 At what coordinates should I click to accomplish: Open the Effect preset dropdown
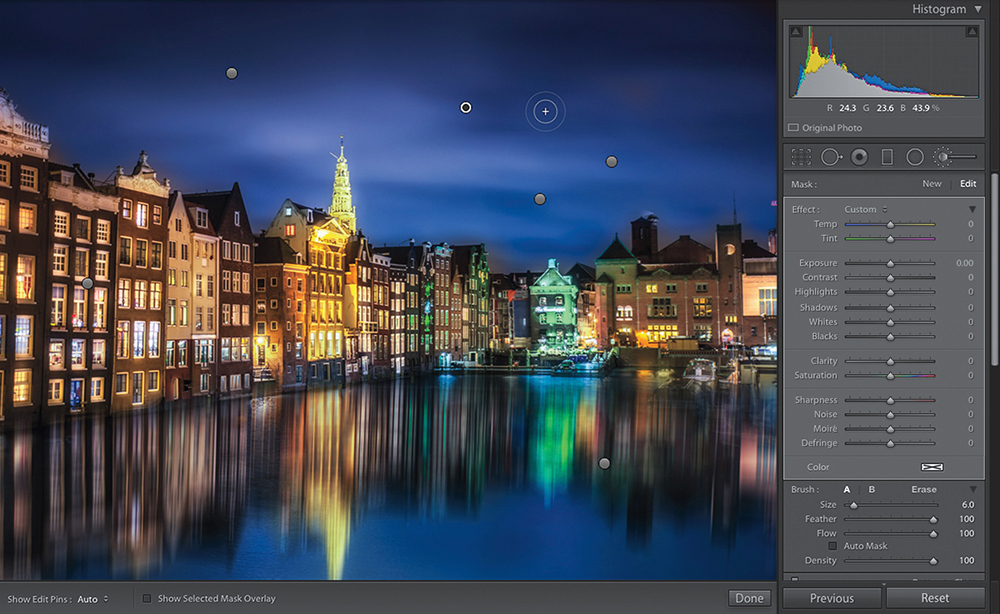pos(866,209)
